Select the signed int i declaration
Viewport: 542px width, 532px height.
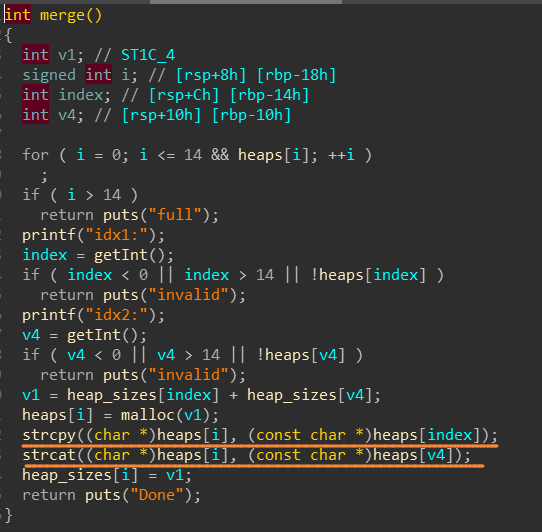pyautogui.click(x=80, y=75)
